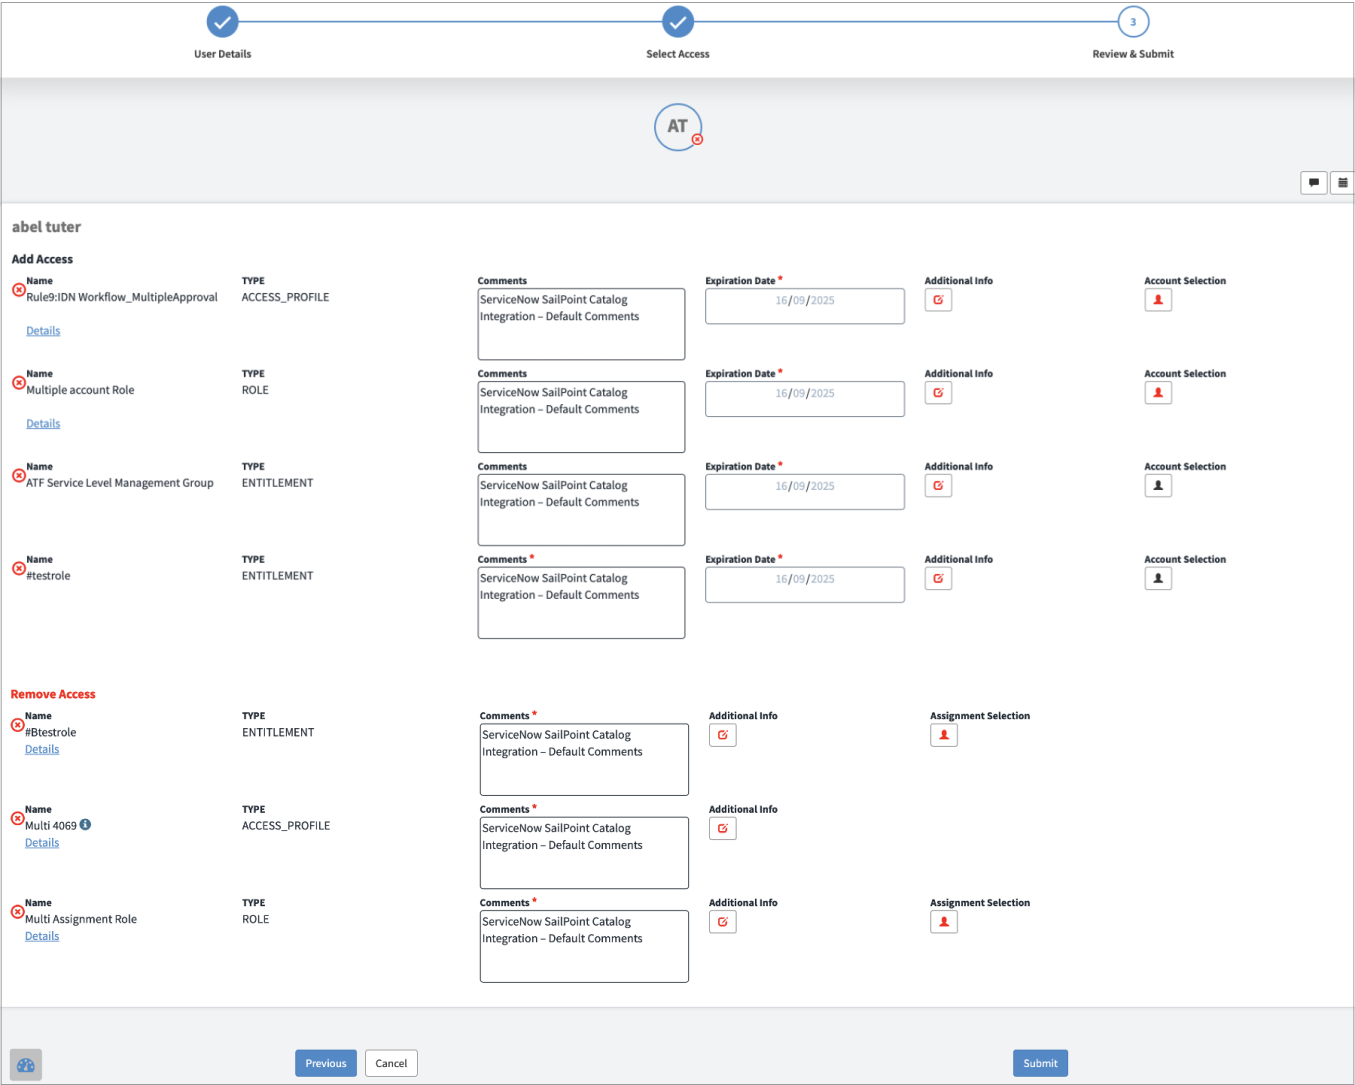Screen dimensions: 1355x1085
Task: Open the comment bubble icon at top right
Action: click(x=1313, y=183)
